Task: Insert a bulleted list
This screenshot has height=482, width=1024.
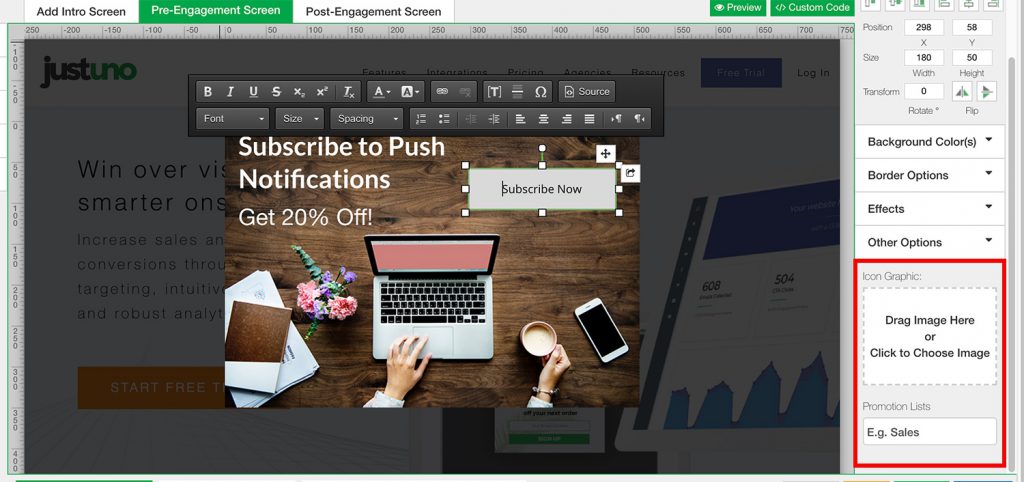Action: 444,119
